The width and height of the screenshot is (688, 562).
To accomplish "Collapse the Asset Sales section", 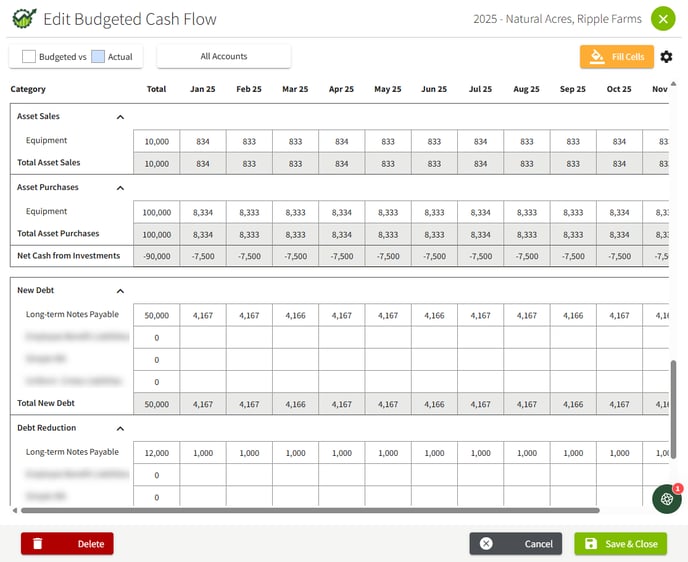I will pos(120,117).
